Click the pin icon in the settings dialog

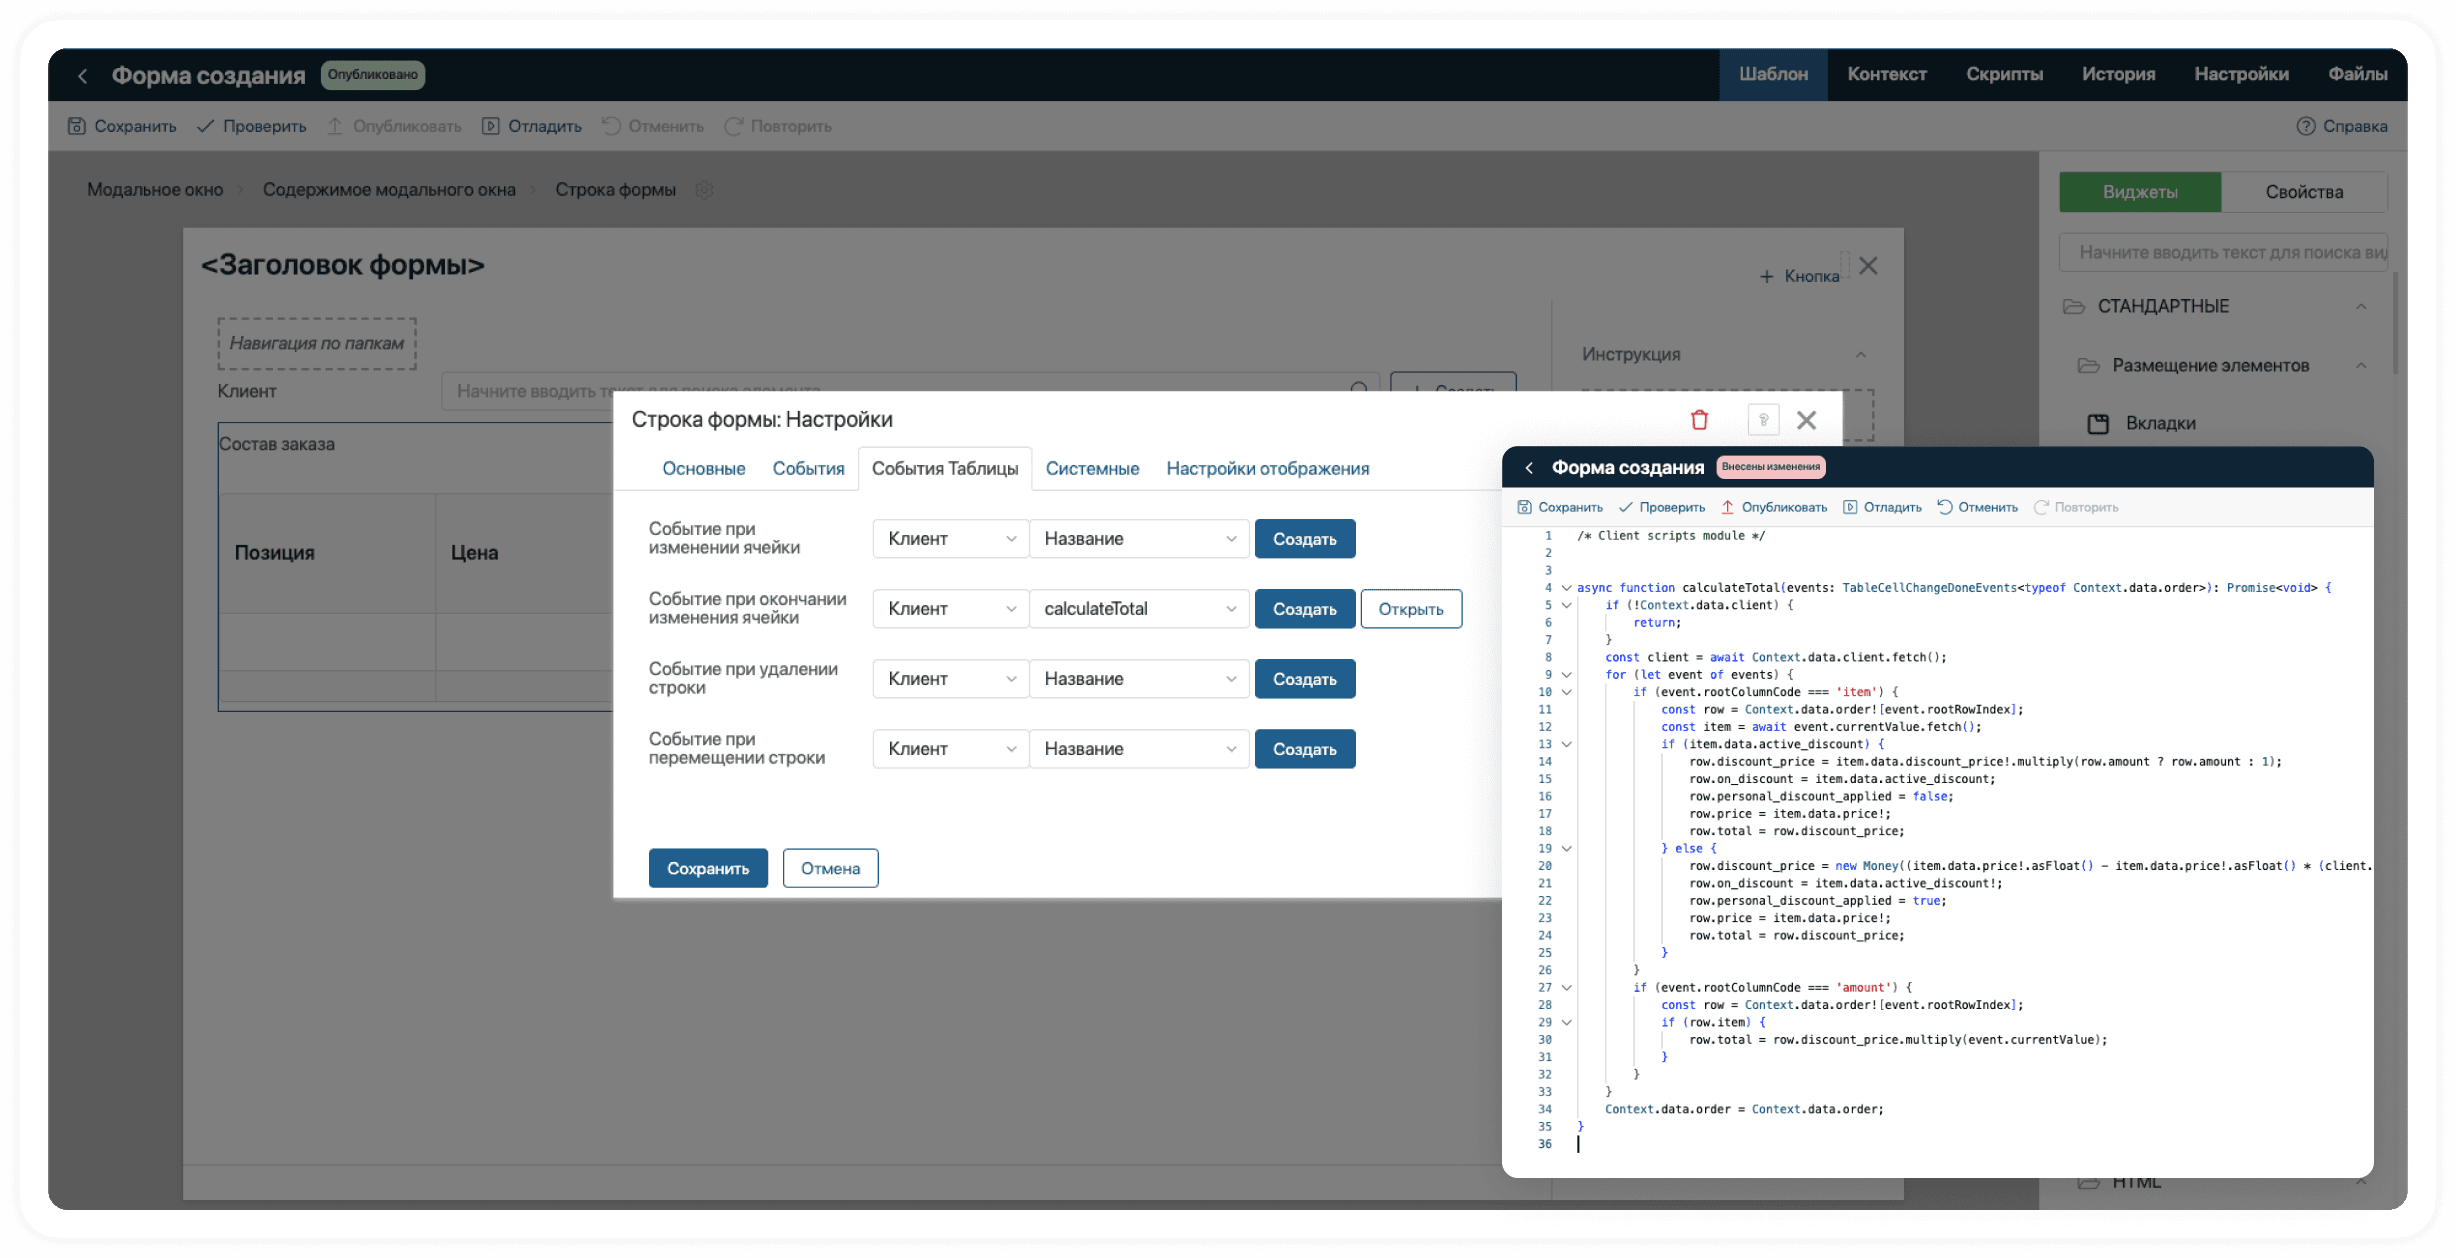pyautogui.click(x=1763, y=420)
